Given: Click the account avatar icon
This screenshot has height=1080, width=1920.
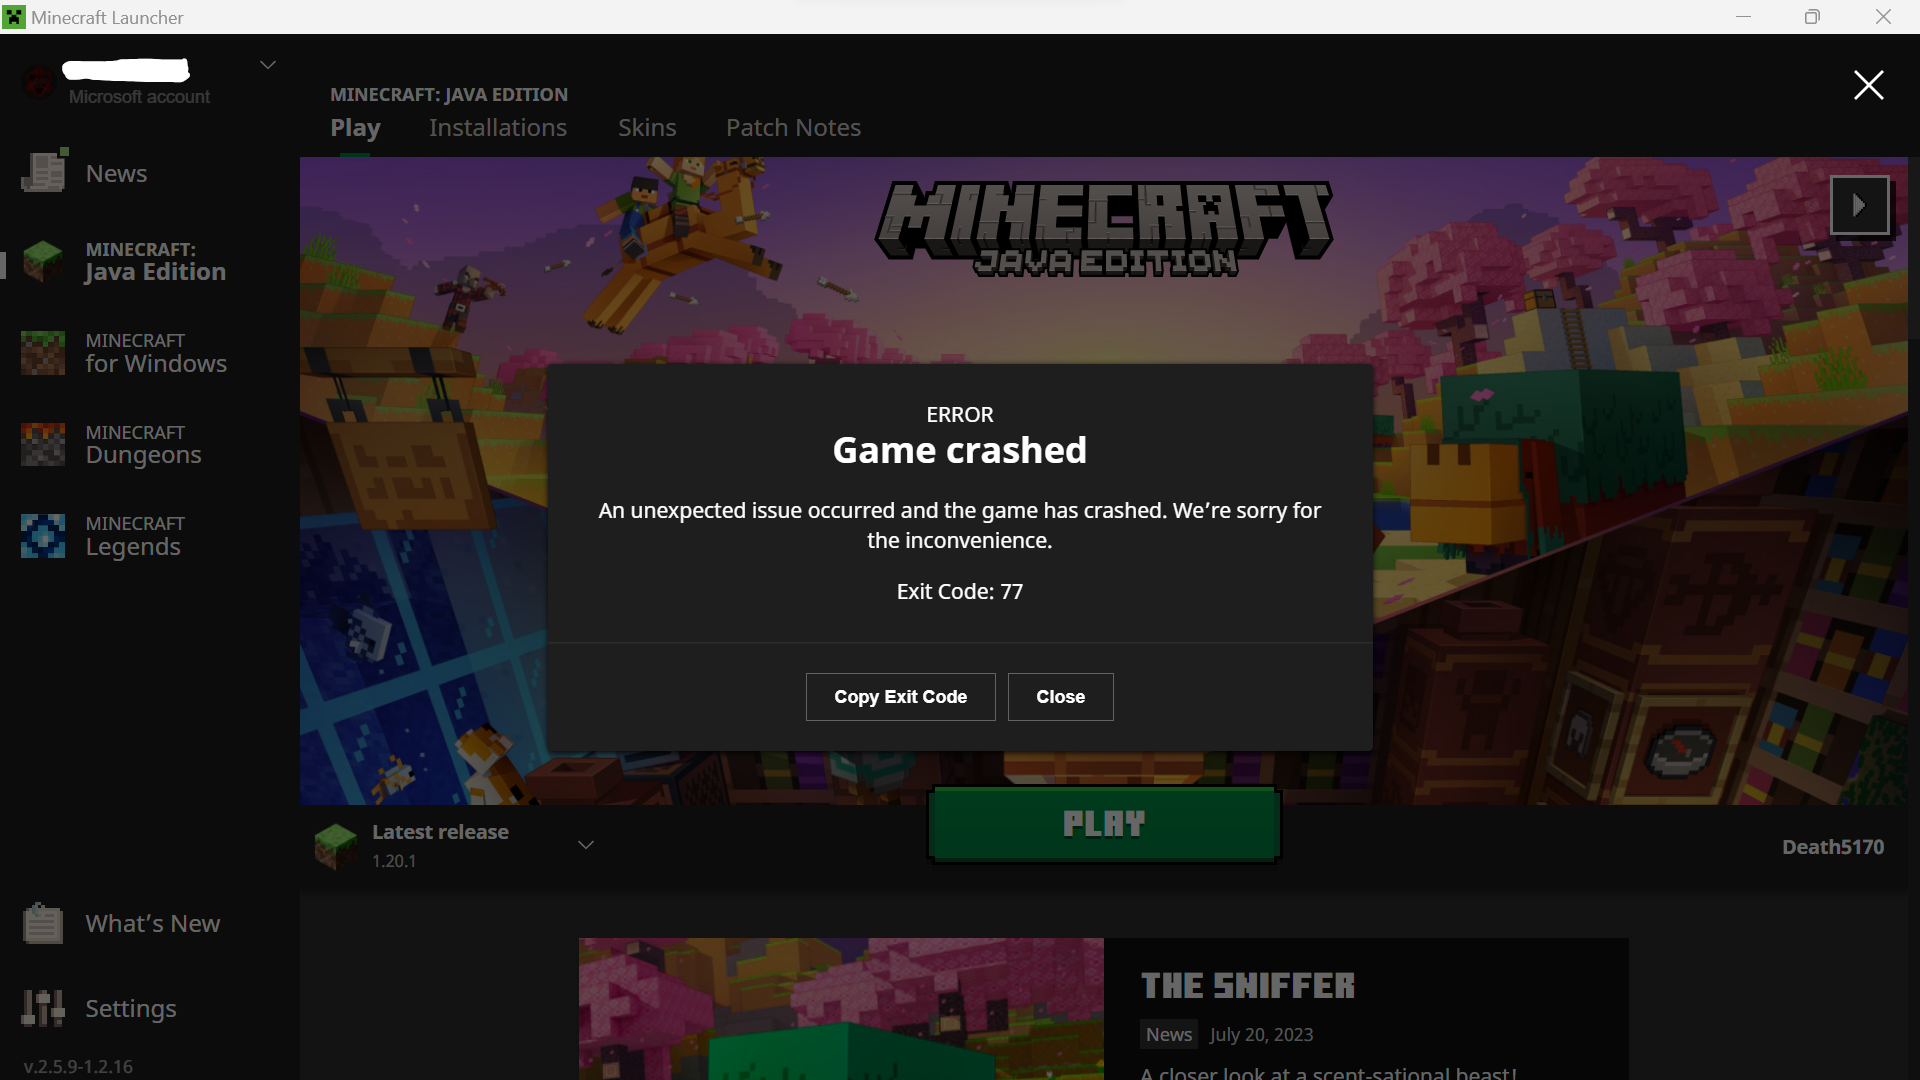Looking at the screenshot, I should coord(38,82).
